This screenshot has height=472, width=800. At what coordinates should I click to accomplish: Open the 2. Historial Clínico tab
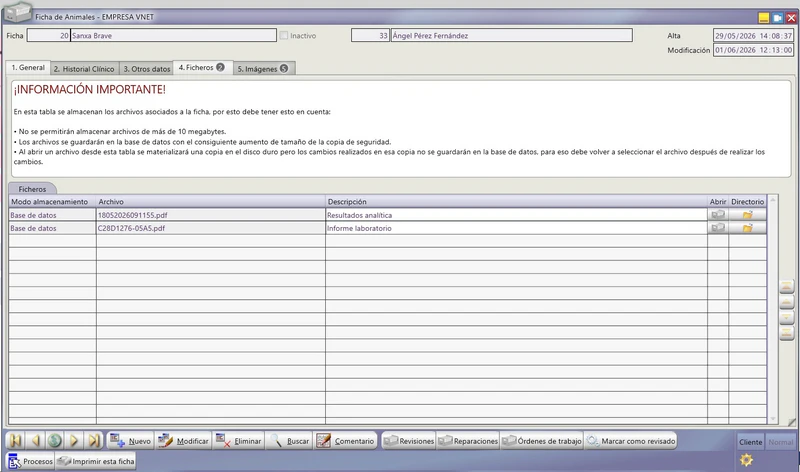tap(84, 68)
